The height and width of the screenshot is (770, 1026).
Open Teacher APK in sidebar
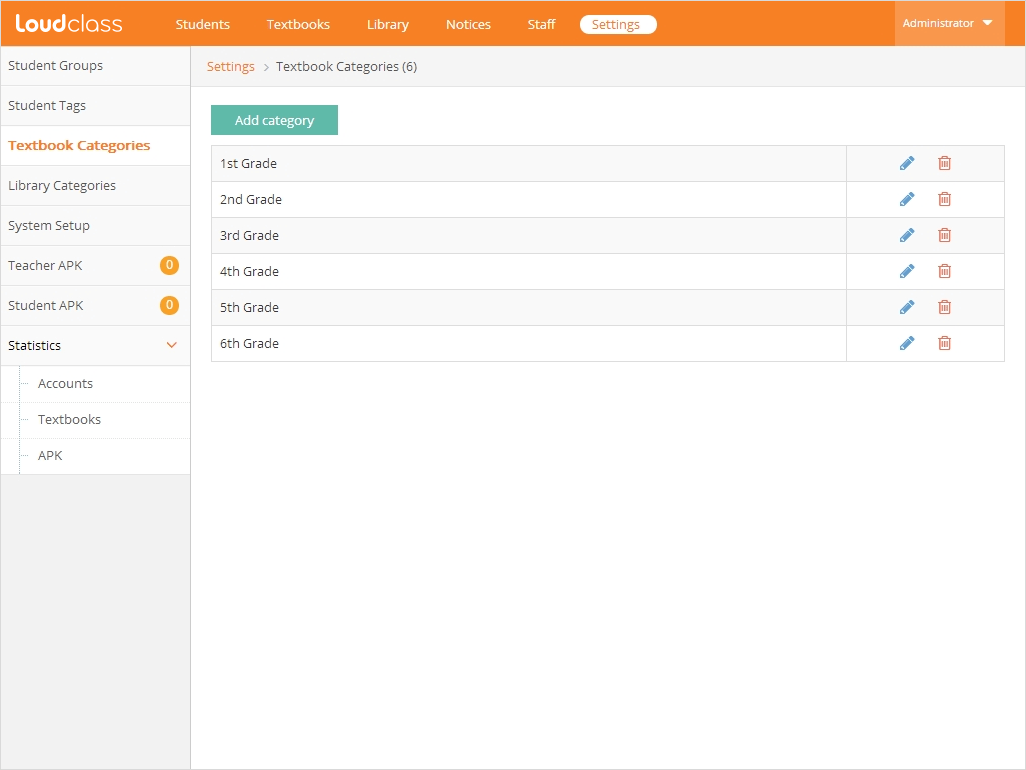coord(96,265)
